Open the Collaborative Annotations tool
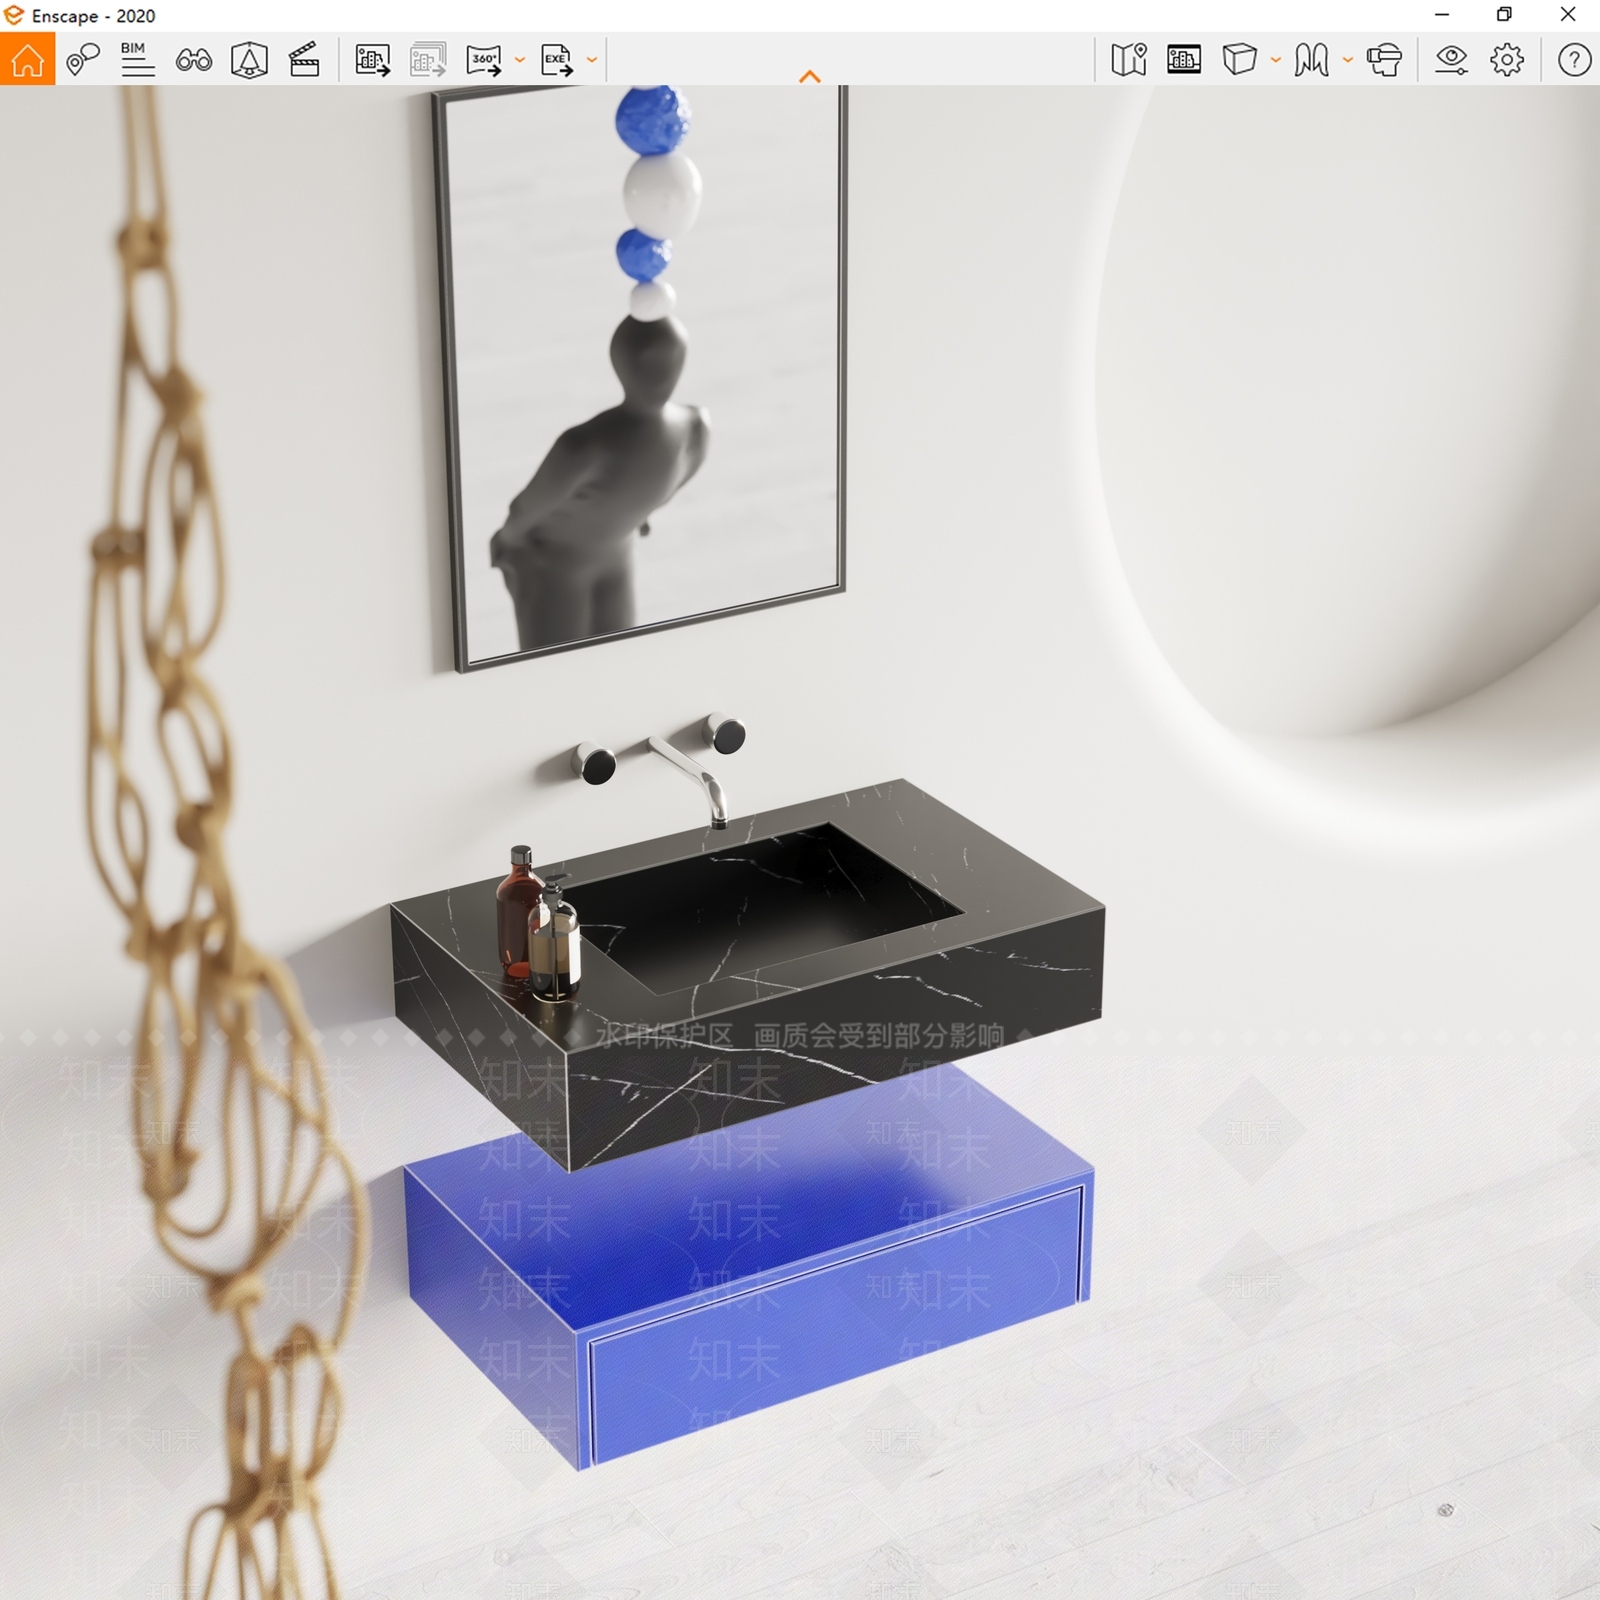The width and height of the screenshot is (1600, 1600). pos(83,59)
